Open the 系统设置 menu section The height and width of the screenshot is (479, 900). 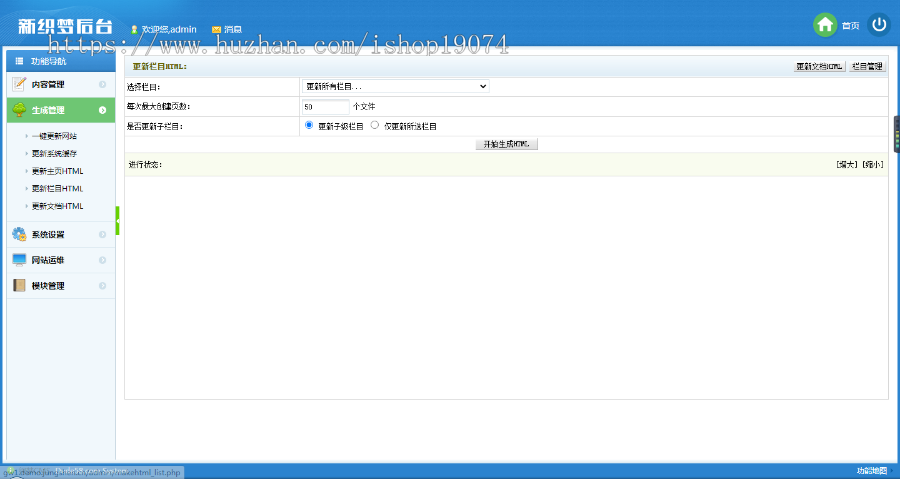pos(61,235)
